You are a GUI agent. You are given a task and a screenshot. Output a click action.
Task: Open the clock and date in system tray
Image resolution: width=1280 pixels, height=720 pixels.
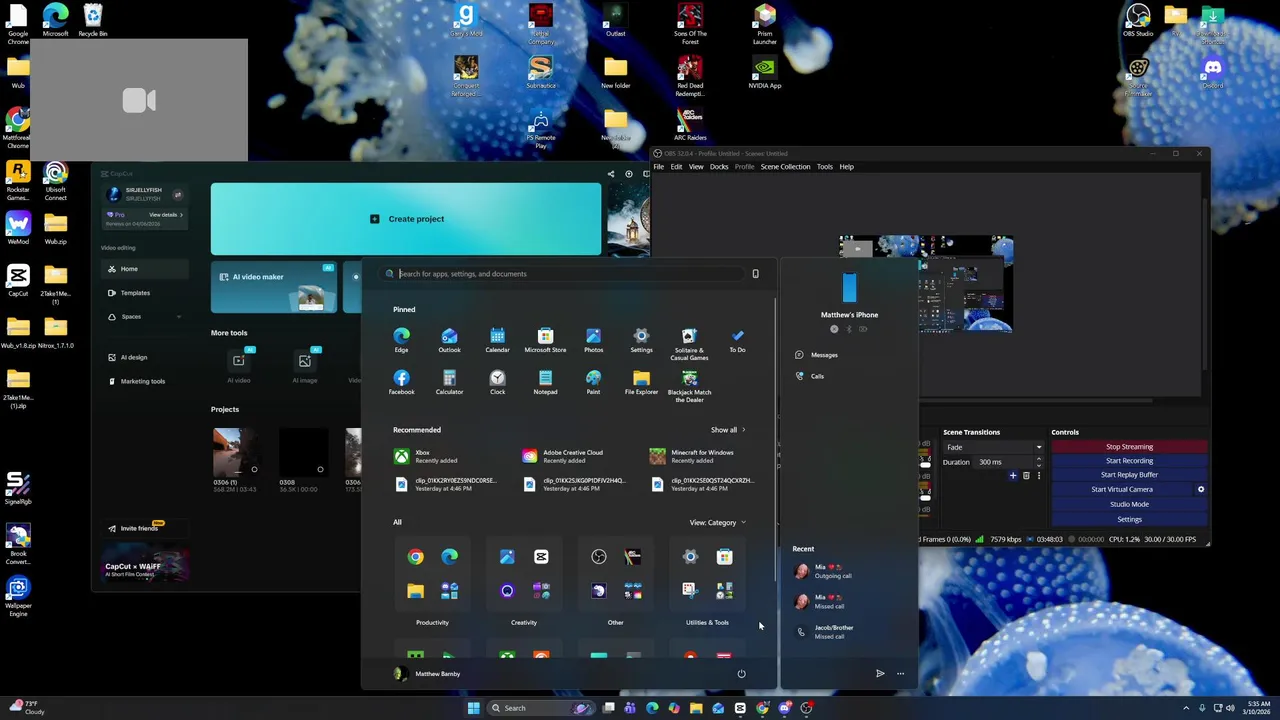pyautogui.click(x=1254, y=708)
